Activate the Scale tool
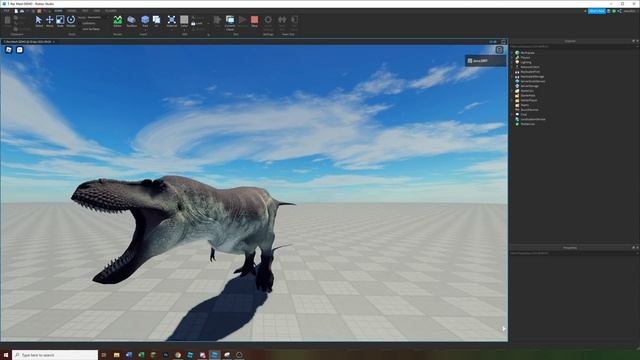 [x=60, y=21]
